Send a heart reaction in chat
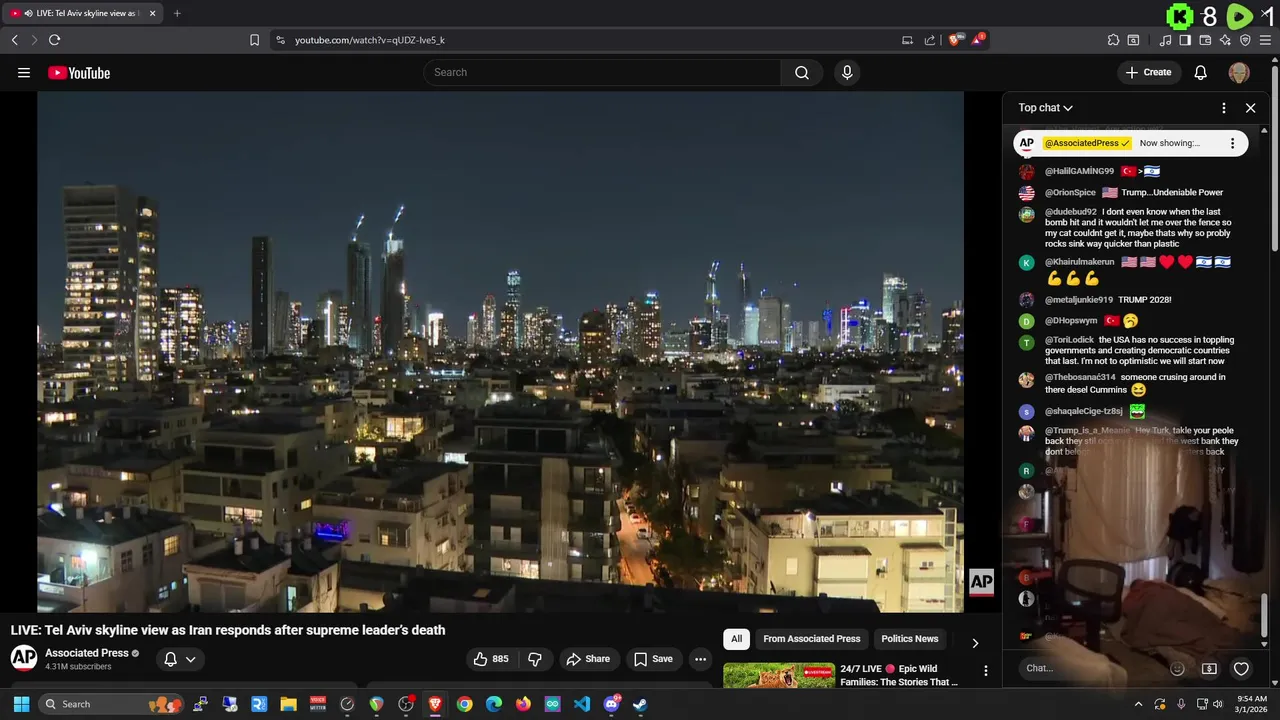Viewport: 1280px width, 720px height. point(1241,669)
